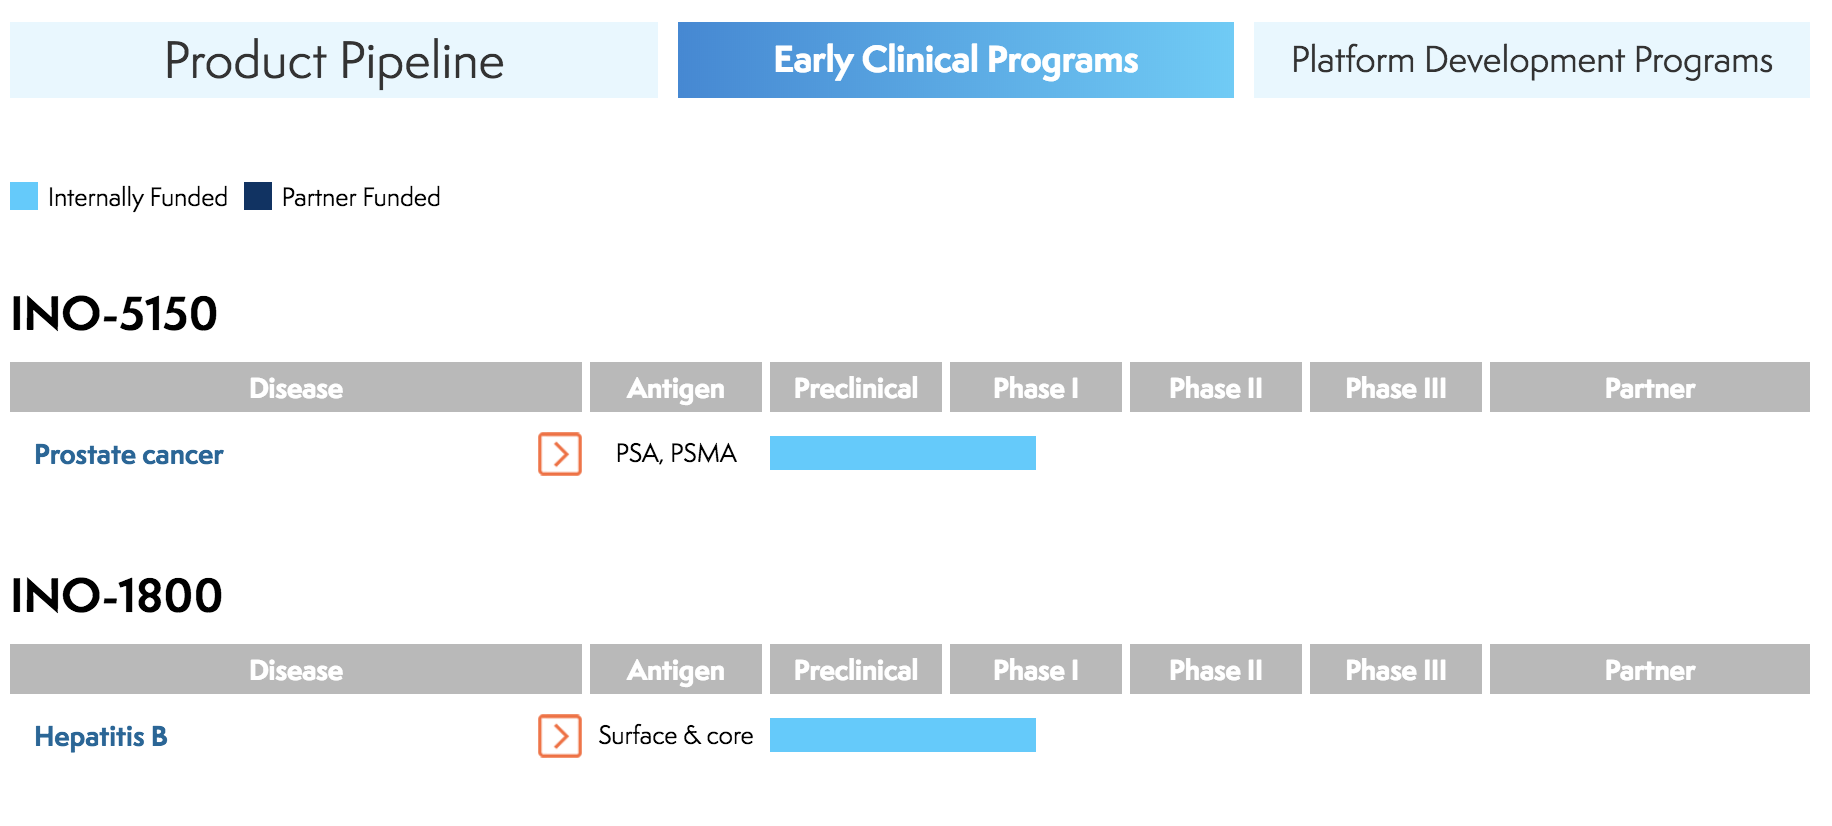Image resolution: width=1832 pixels, height=826 pixels.
Task: Click the INO-1800 program heading
Action: [x=116, y=597]
